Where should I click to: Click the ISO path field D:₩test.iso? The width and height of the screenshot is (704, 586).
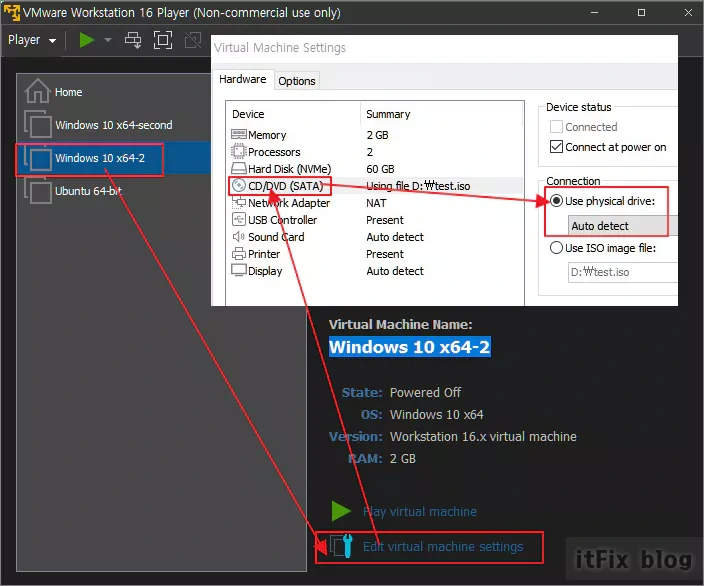coord(623,272)
